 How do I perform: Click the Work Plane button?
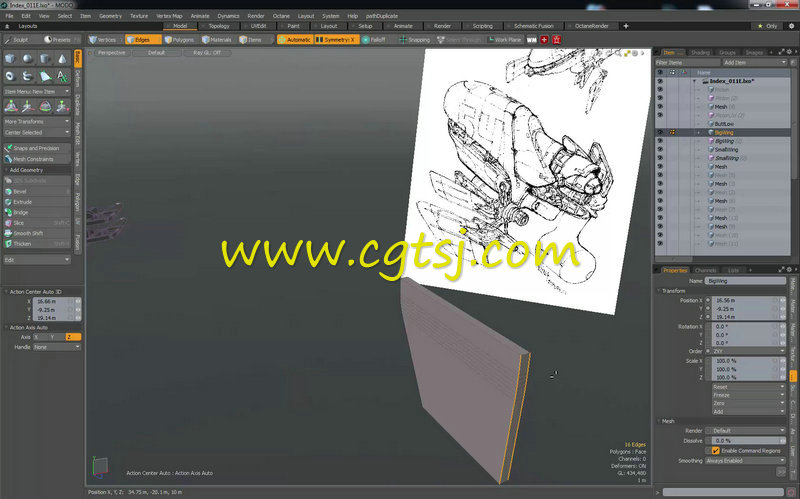click(x=504, y=39)
